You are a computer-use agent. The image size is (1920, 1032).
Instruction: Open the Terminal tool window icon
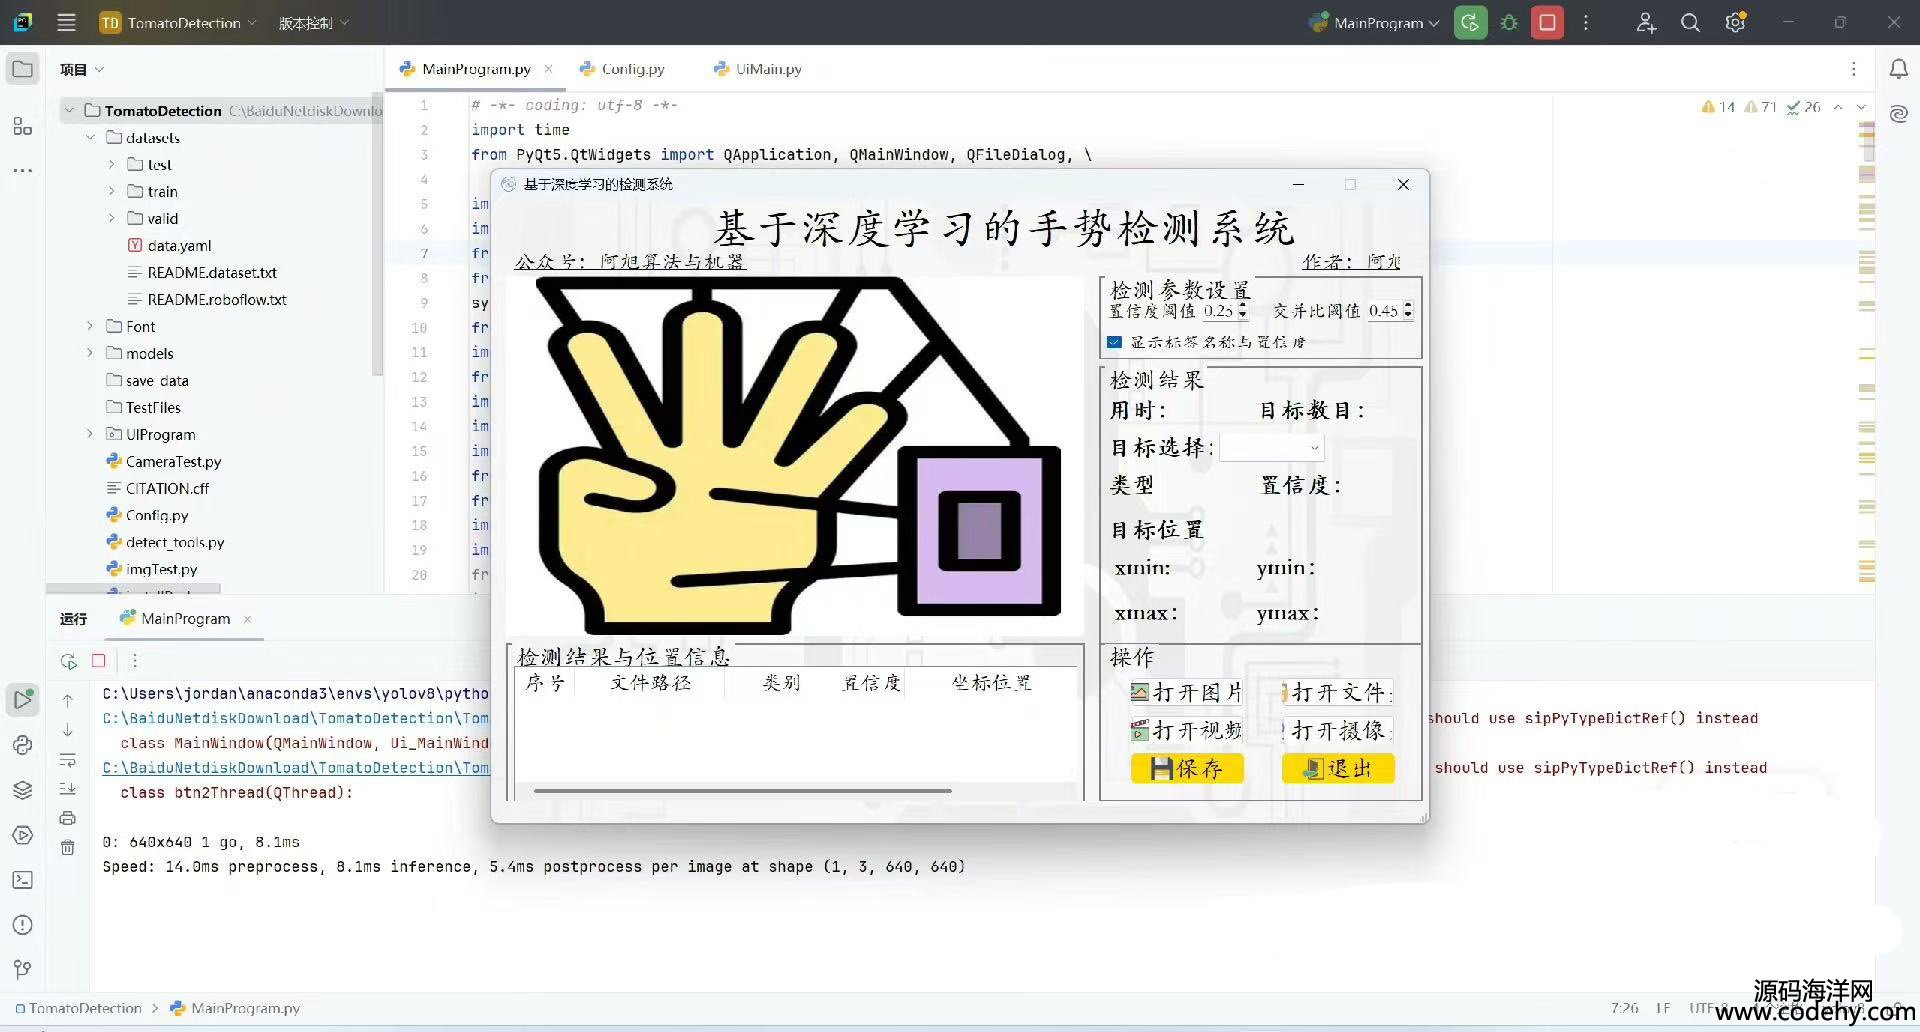[22, 880]
